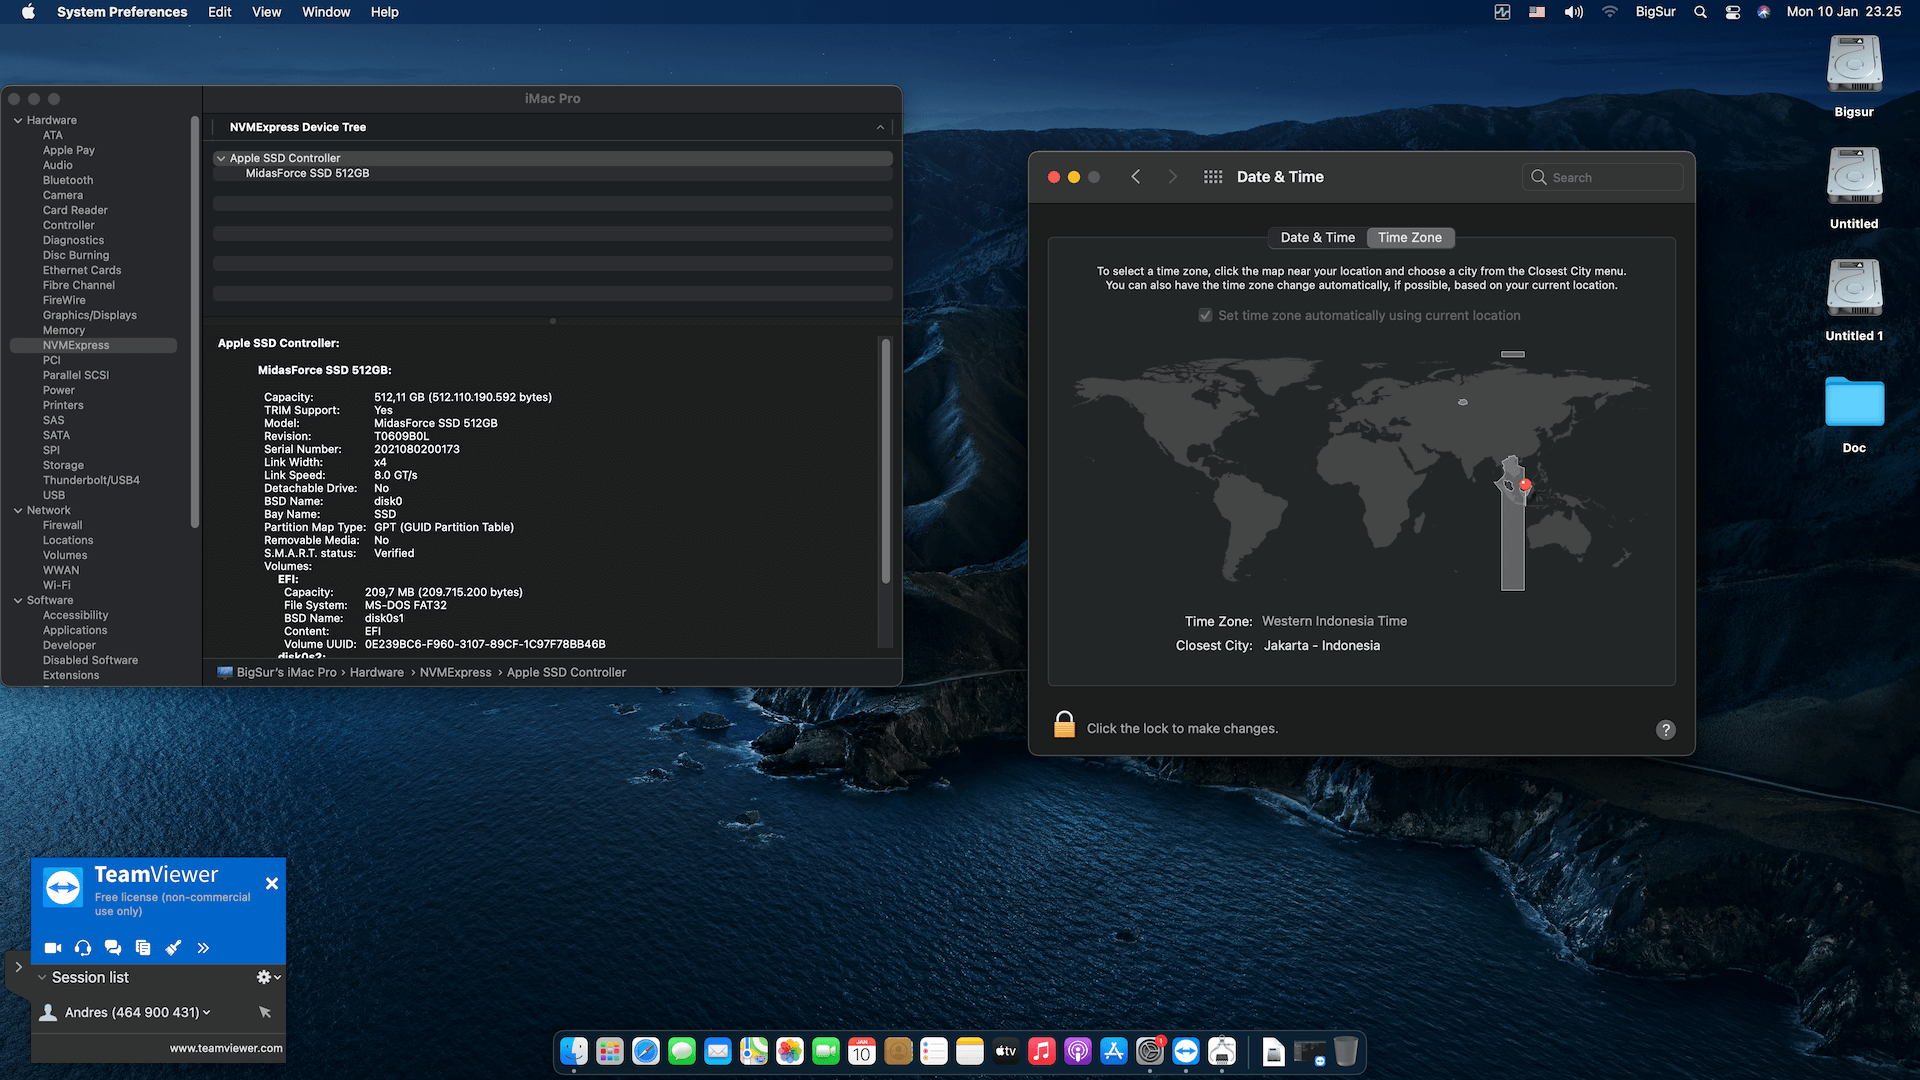Click remote control cursor toggle for Andres
The image size is (1920, 1080).
point(265,1012)
